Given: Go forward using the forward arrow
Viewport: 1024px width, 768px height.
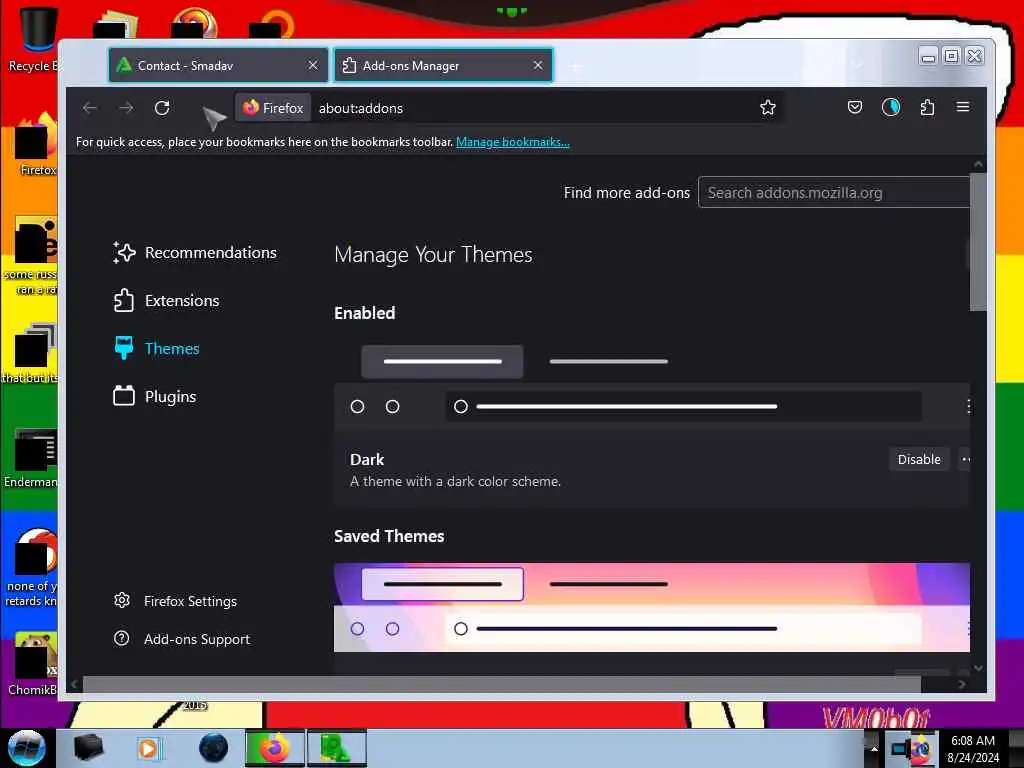Looking at the screenshot, I should click(127, 108).
